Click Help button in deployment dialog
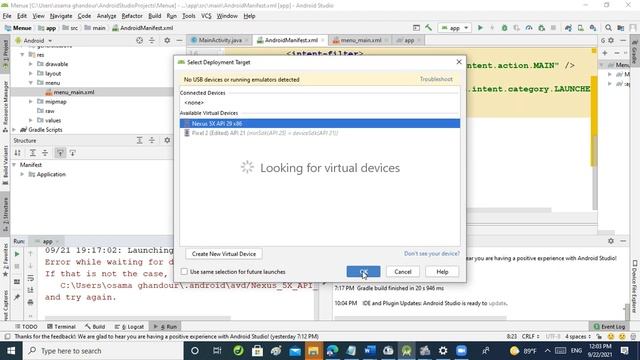The width and height of the screenshot is (640, 360). (x=442, y=271)
